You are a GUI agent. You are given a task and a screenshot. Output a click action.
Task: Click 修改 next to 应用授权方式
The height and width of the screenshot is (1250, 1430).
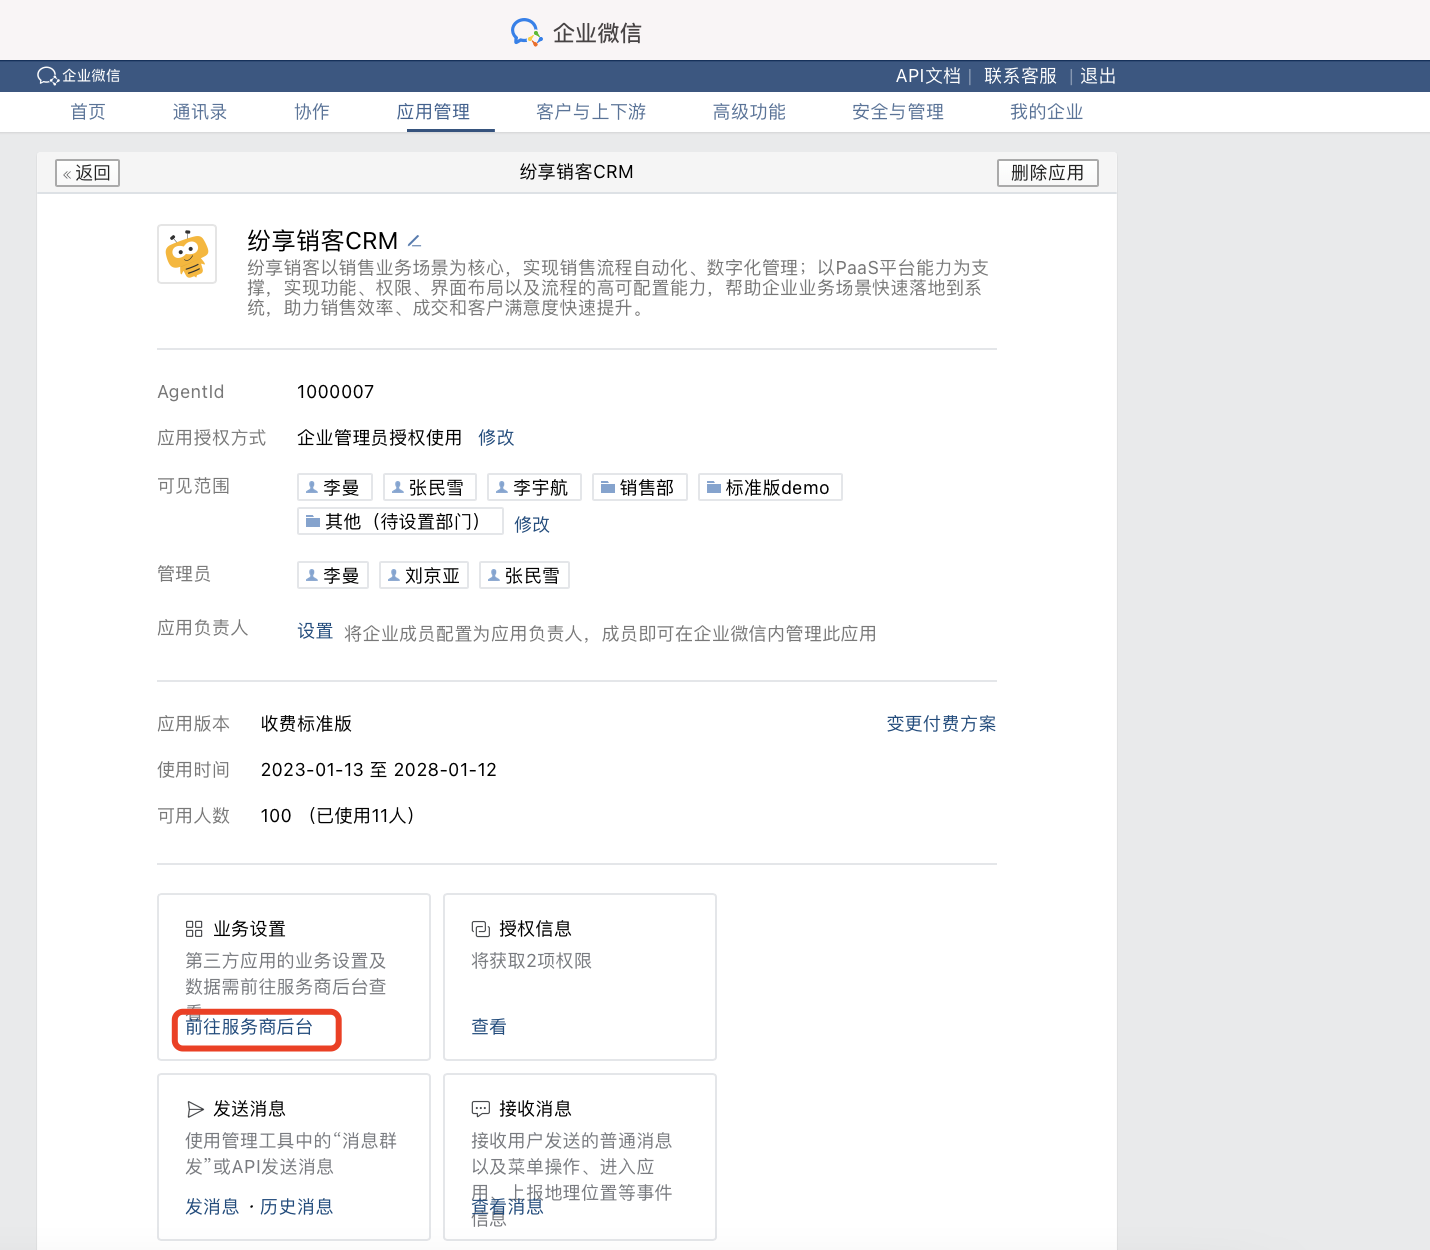pyautogui.click(x=496, y=437)
